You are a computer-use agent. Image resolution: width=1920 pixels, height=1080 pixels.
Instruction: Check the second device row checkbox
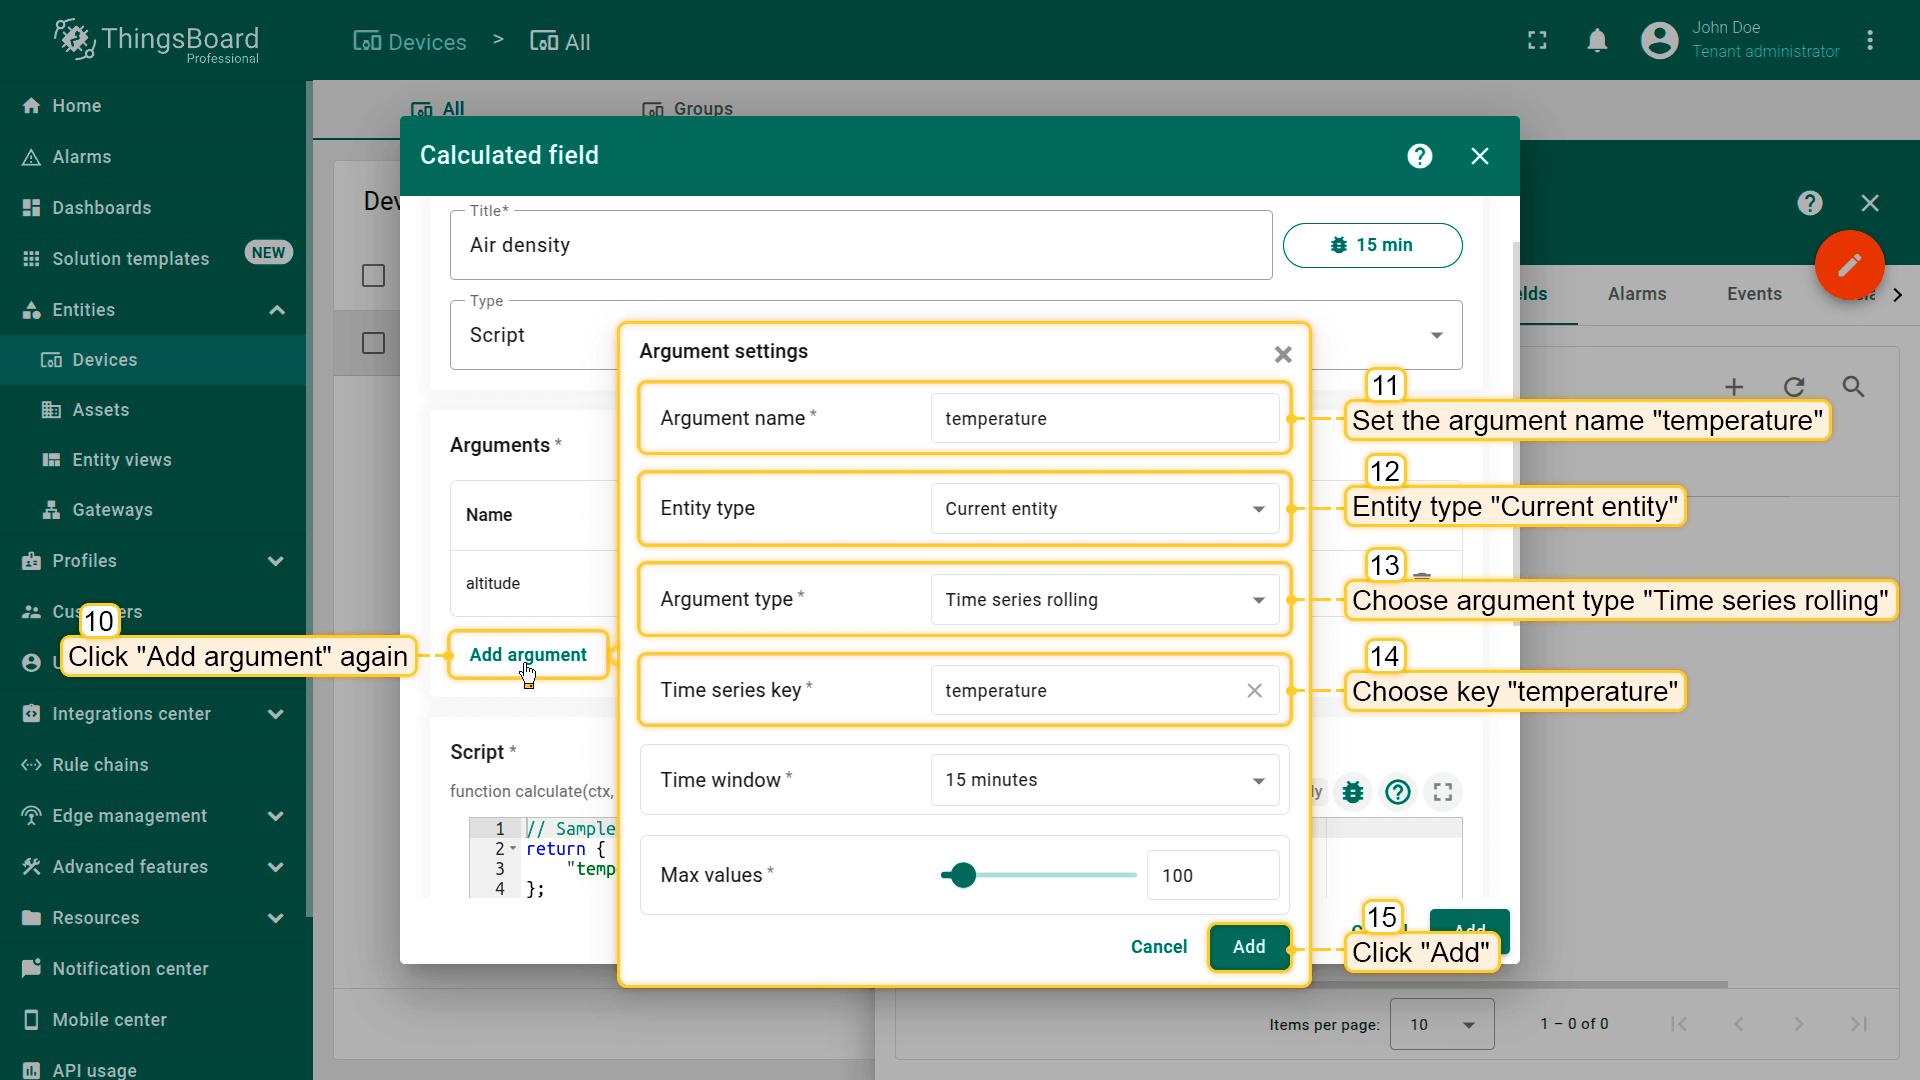[373, 343]
